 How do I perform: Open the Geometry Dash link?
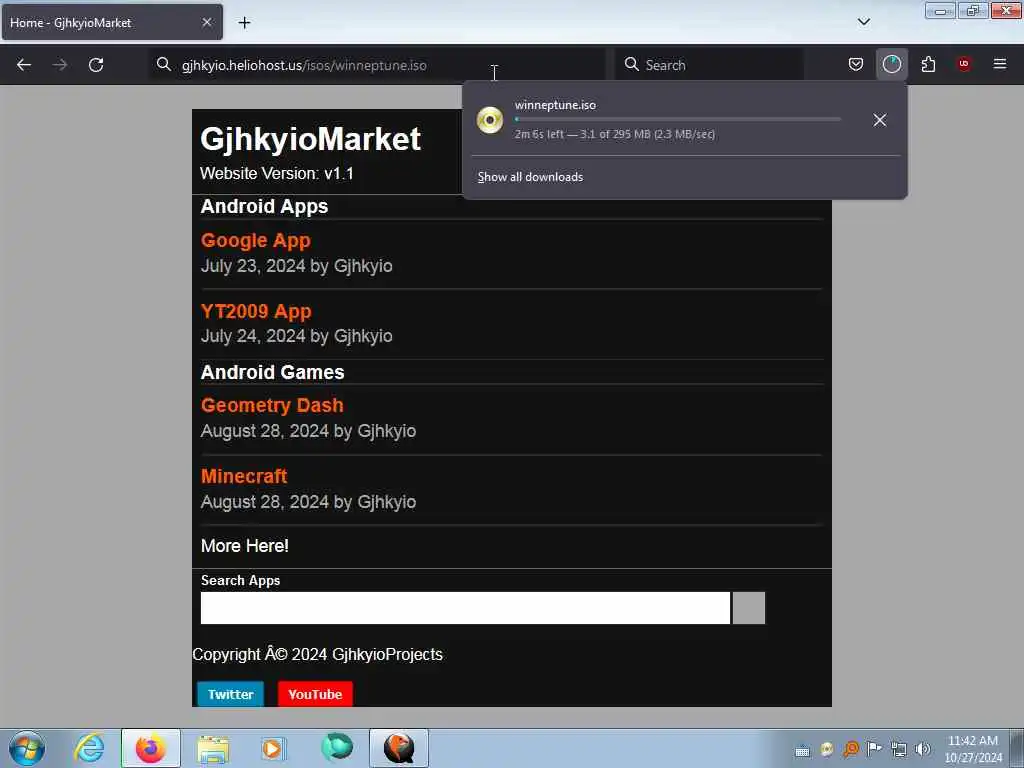(272, 406)
